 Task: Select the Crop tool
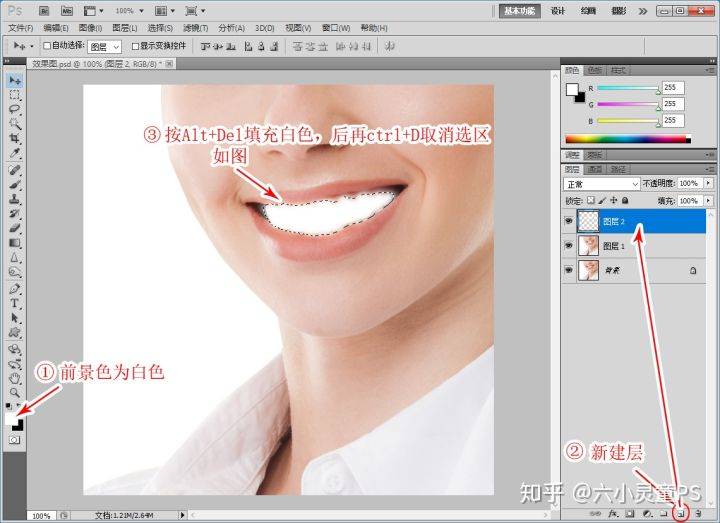(x=15, y=138)
